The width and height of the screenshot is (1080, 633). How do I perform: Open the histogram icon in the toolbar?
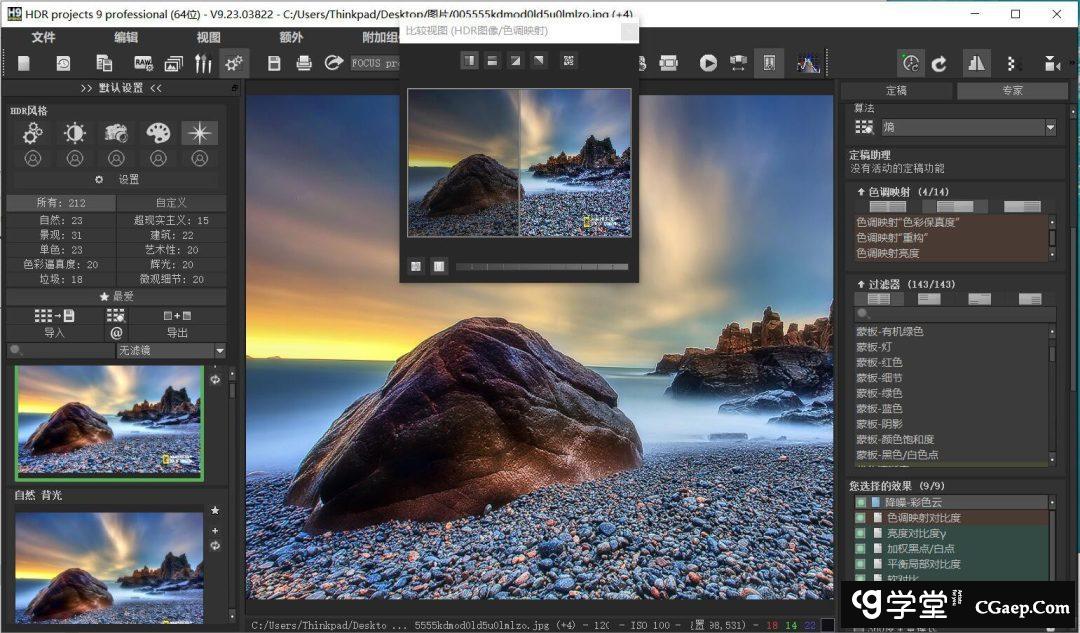point(807,63)
